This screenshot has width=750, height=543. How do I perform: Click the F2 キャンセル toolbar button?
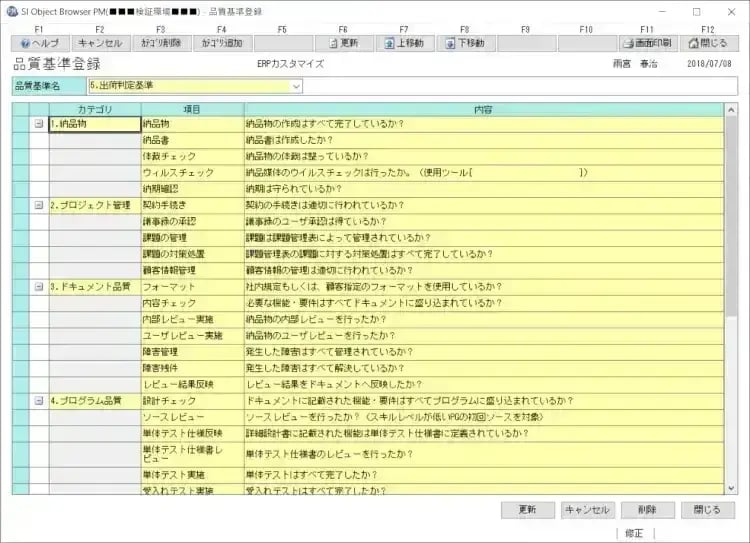99,44
